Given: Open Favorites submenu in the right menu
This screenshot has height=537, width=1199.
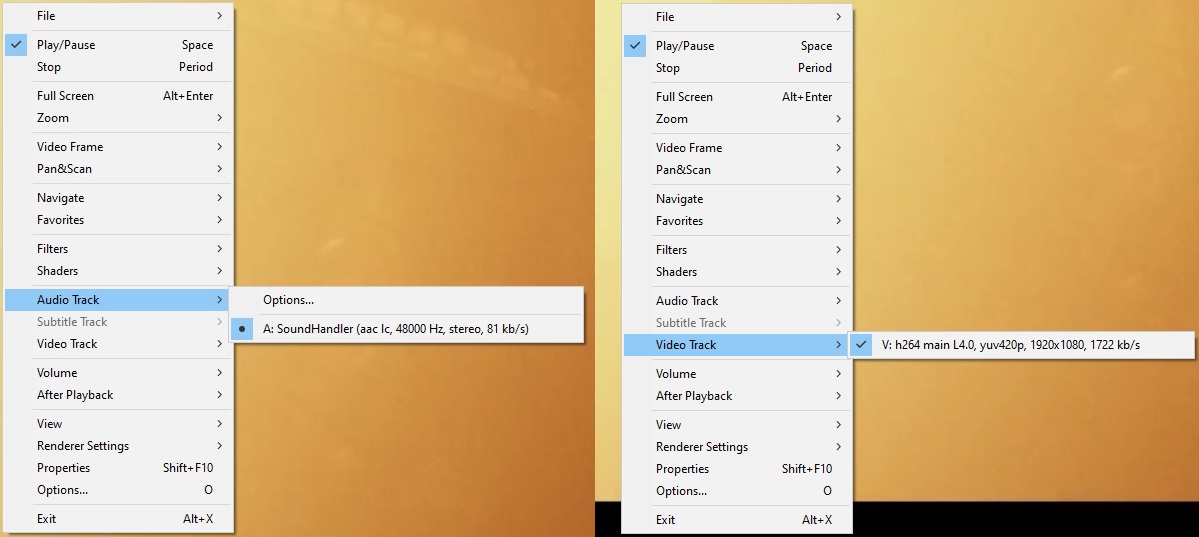Looking at the screenshot, I should coord(679,221).
